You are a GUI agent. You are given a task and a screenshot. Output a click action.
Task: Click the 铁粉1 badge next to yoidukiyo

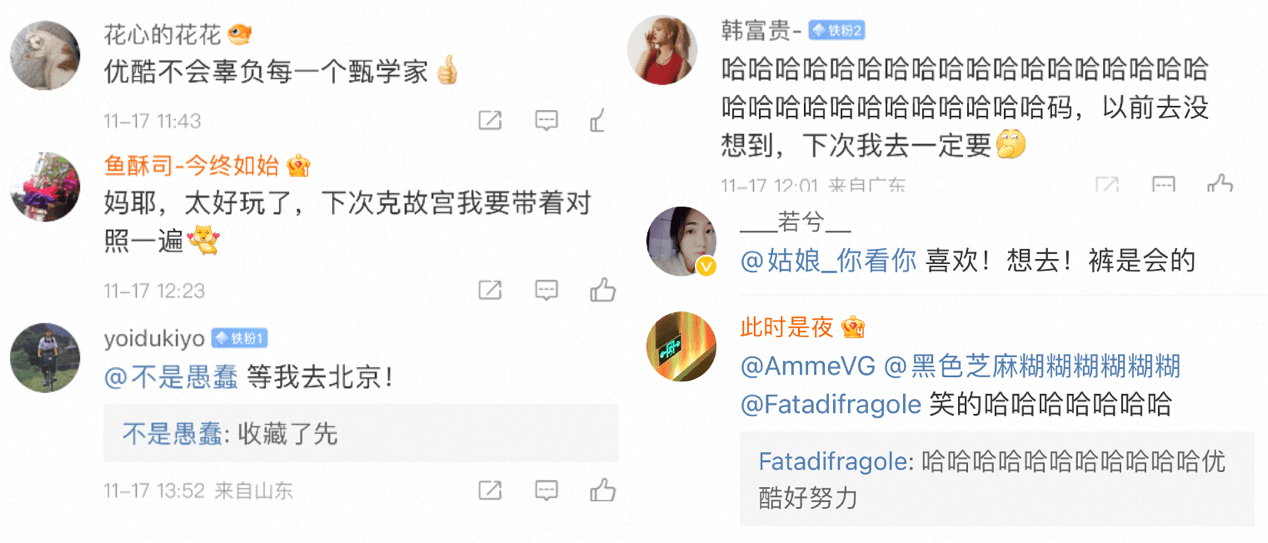coord(240,338)
